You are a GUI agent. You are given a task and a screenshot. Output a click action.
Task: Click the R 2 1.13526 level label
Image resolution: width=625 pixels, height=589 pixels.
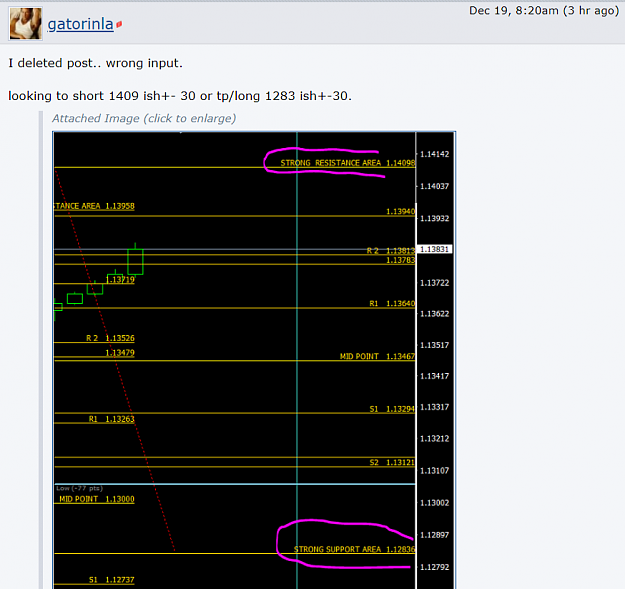coord(110,338)
